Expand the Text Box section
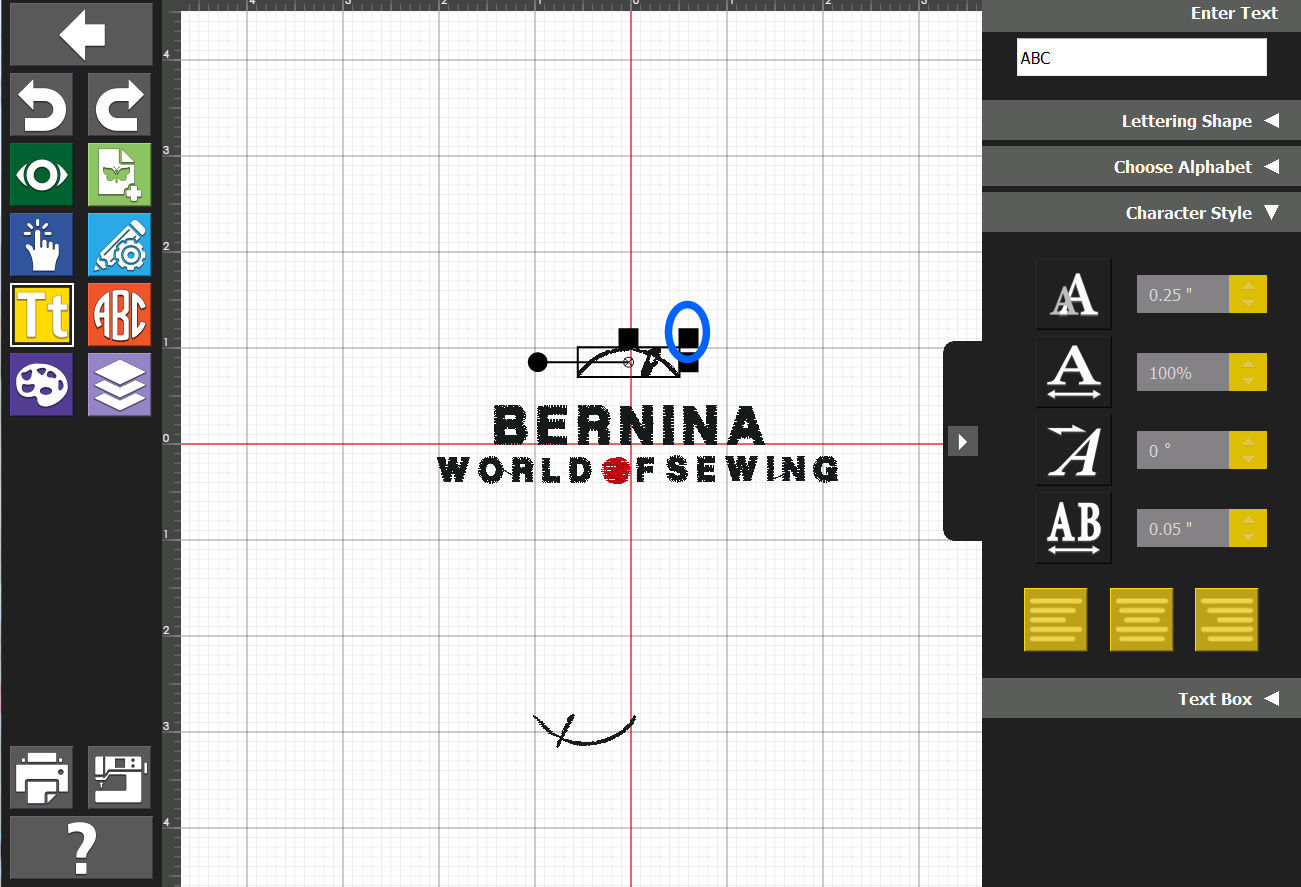 point(1141,699)
